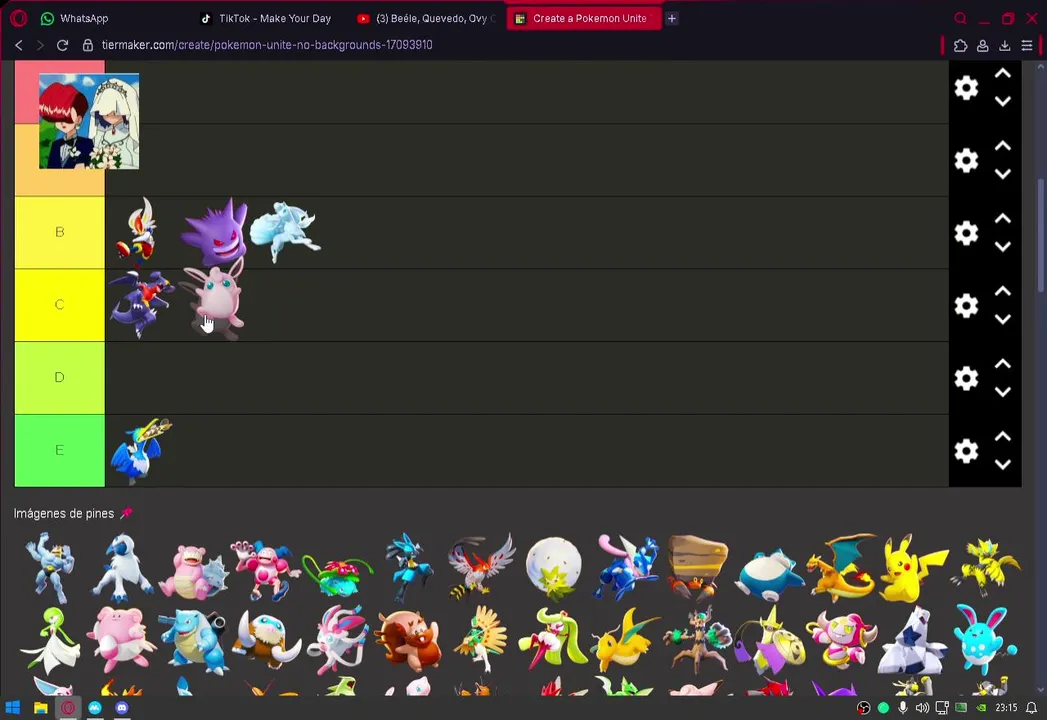
Task: Select the D tier label cell
Action: 59,378
